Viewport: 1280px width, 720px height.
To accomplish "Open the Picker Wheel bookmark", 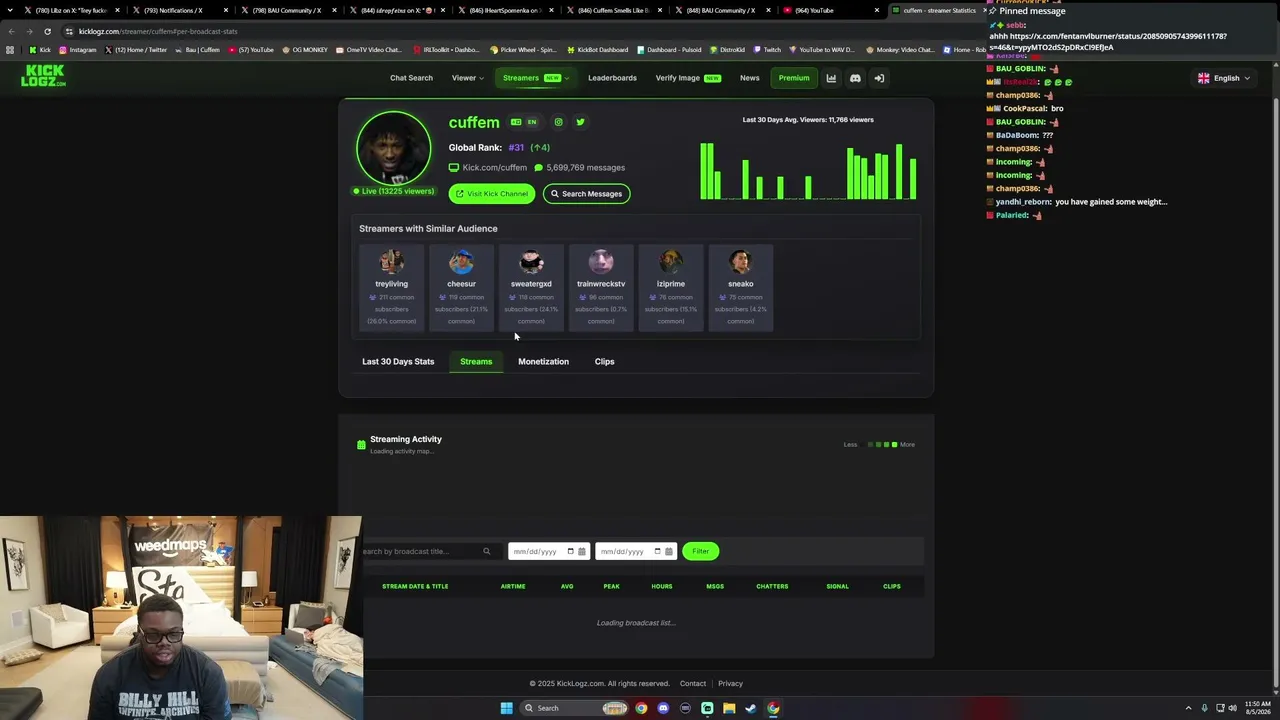I will 523,50.
